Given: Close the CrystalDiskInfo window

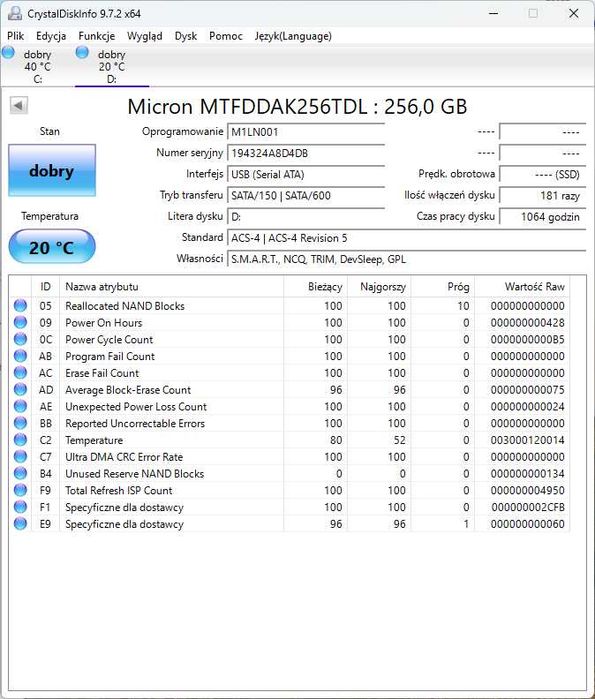Looking at the screenshot, I should click(x=574, y=13).
